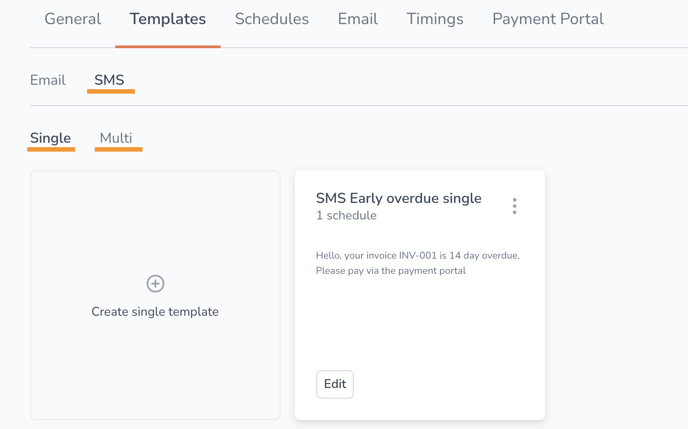Click the plus circle icon to add template
This screenshot has width=688, height=429.
coord(155,284)
